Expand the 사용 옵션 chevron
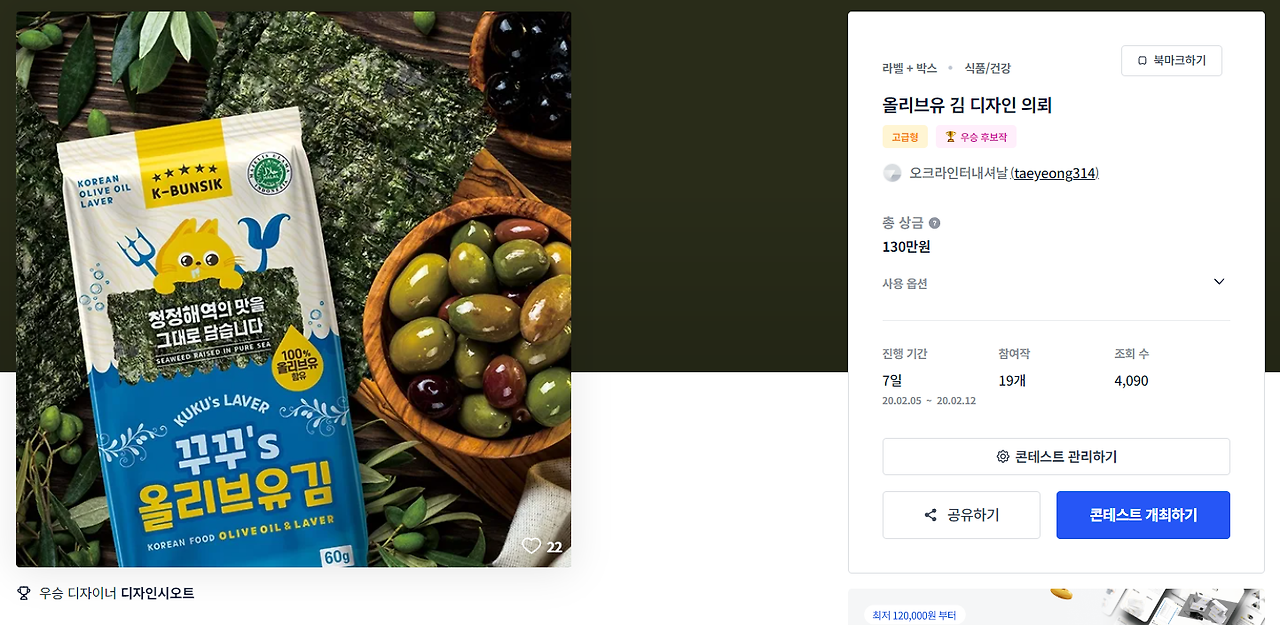 [x=1219, y=282]
